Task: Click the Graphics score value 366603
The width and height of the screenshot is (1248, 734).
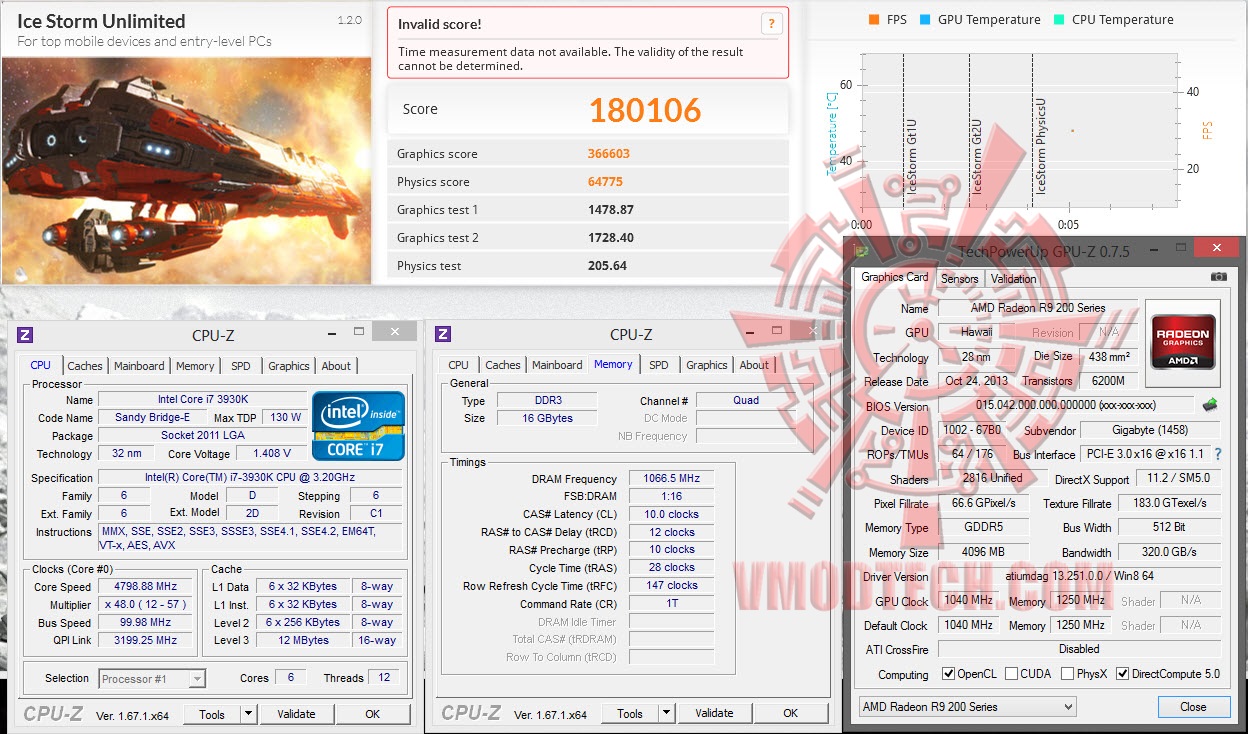Action: pos(609,154)
